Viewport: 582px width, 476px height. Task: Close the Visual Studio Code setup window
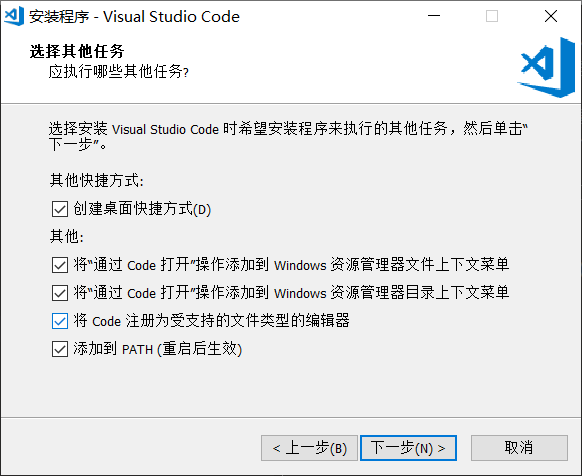click(x=551, y=16)
